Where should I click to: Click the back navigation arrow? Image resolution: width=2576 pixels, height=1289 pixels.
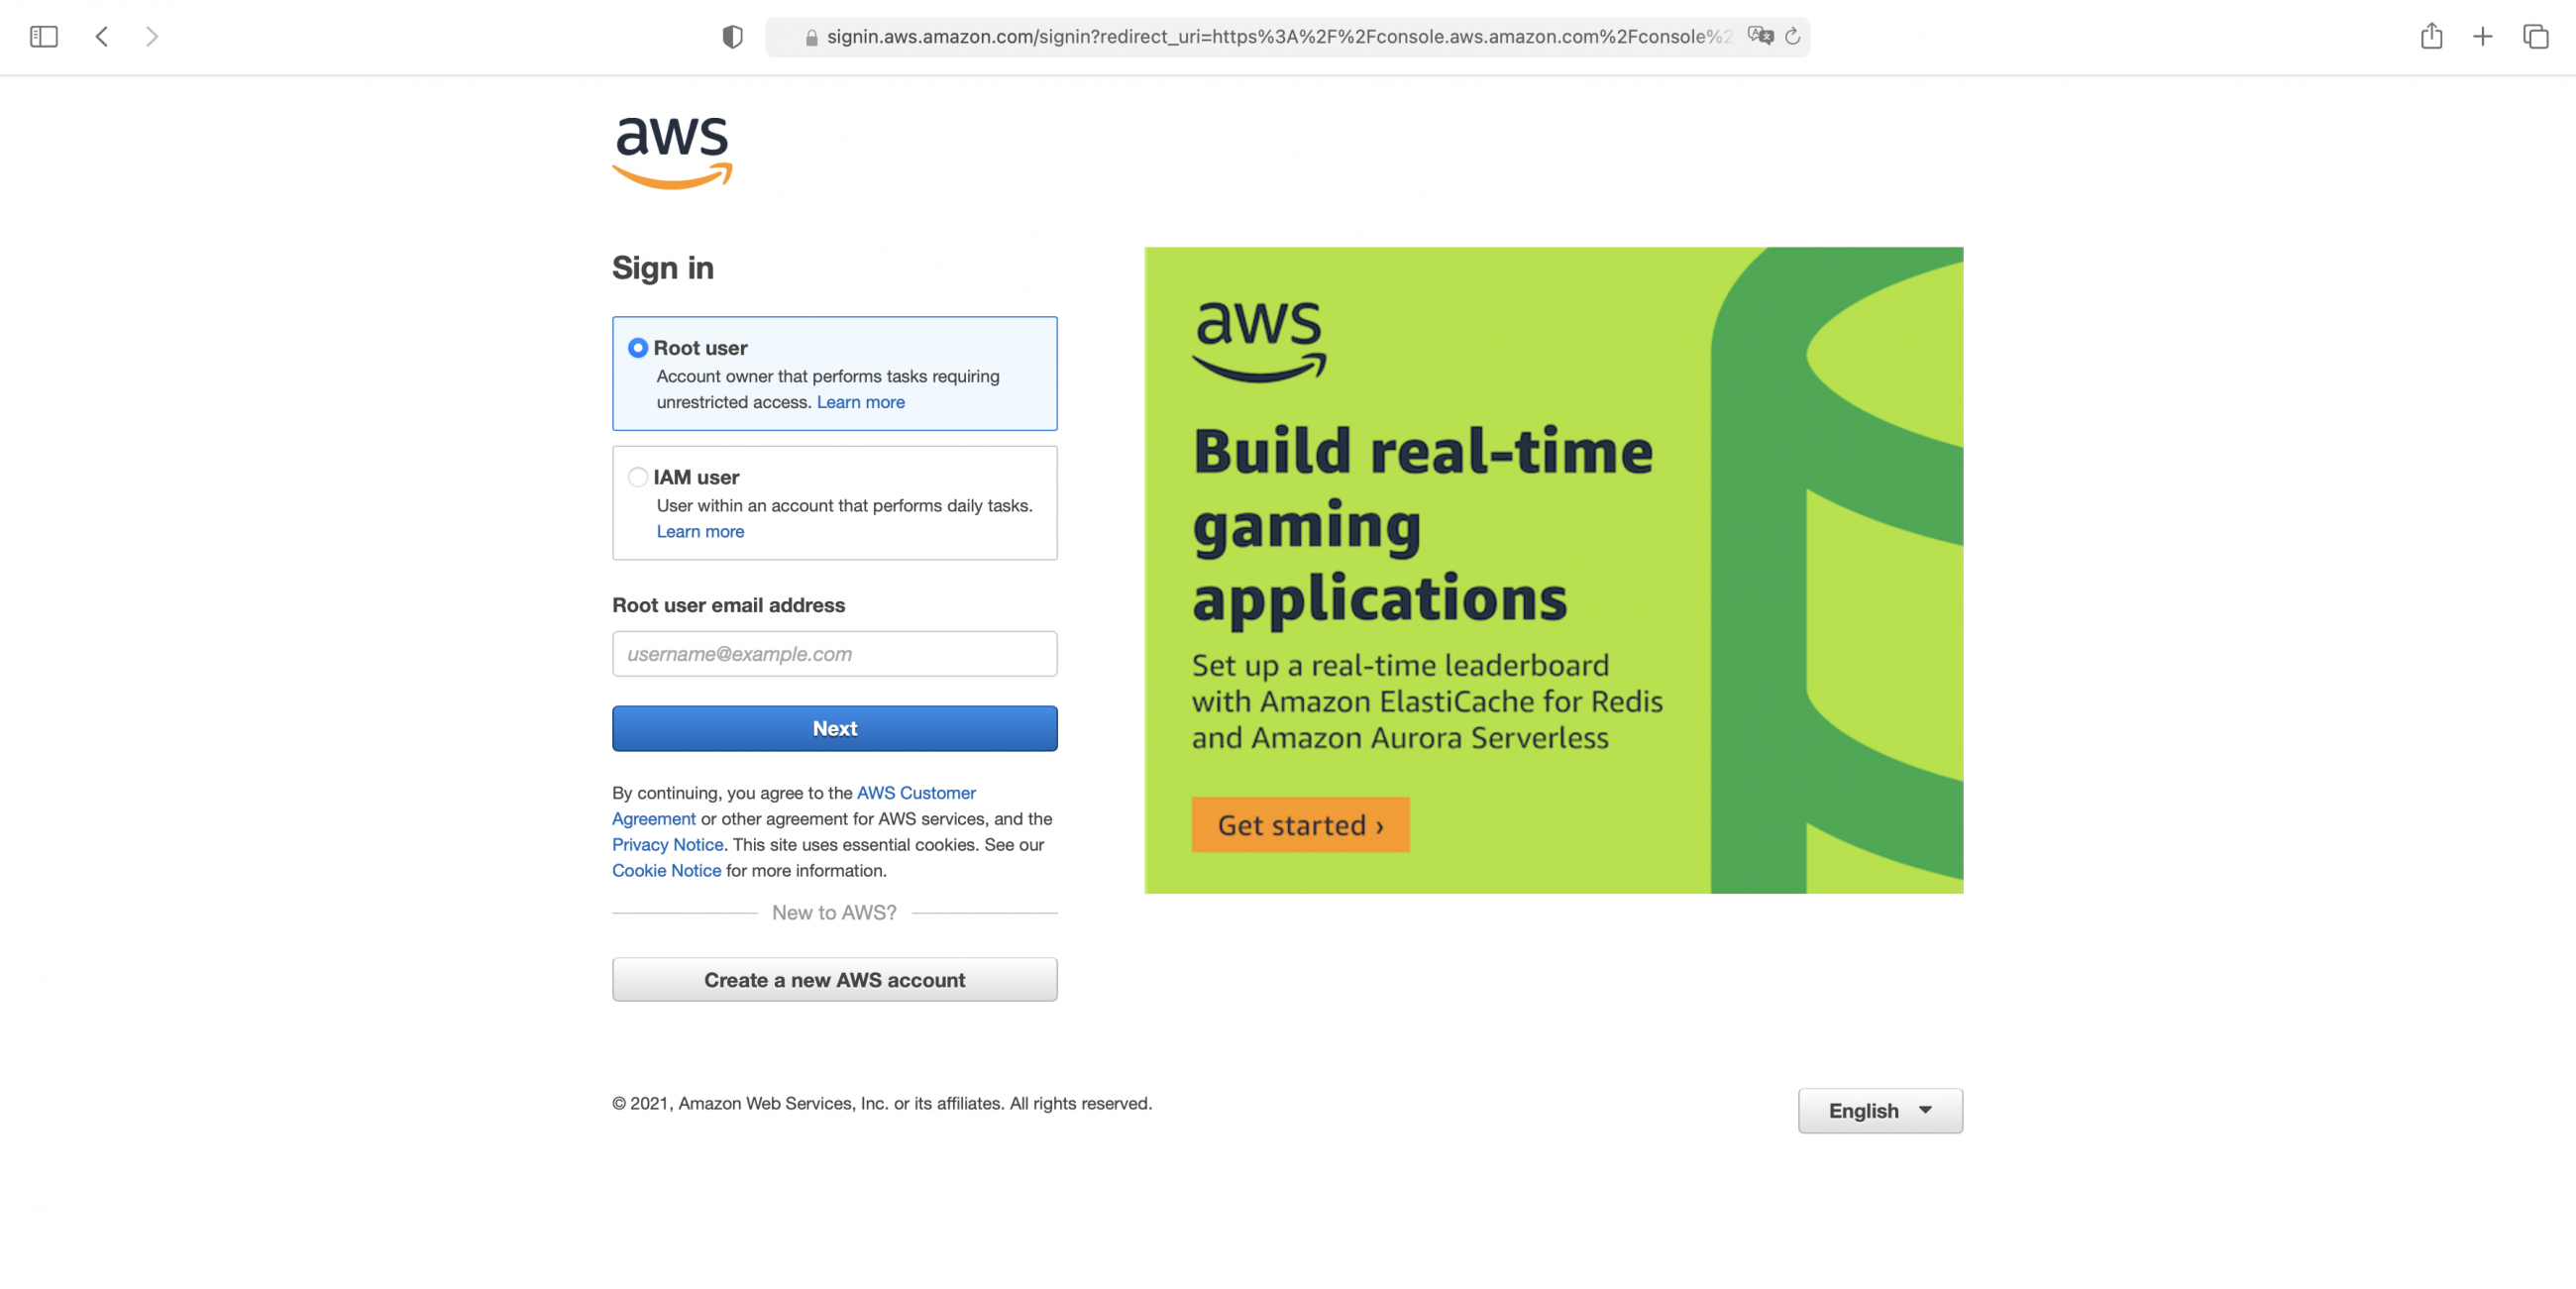[x=101, y=36]
